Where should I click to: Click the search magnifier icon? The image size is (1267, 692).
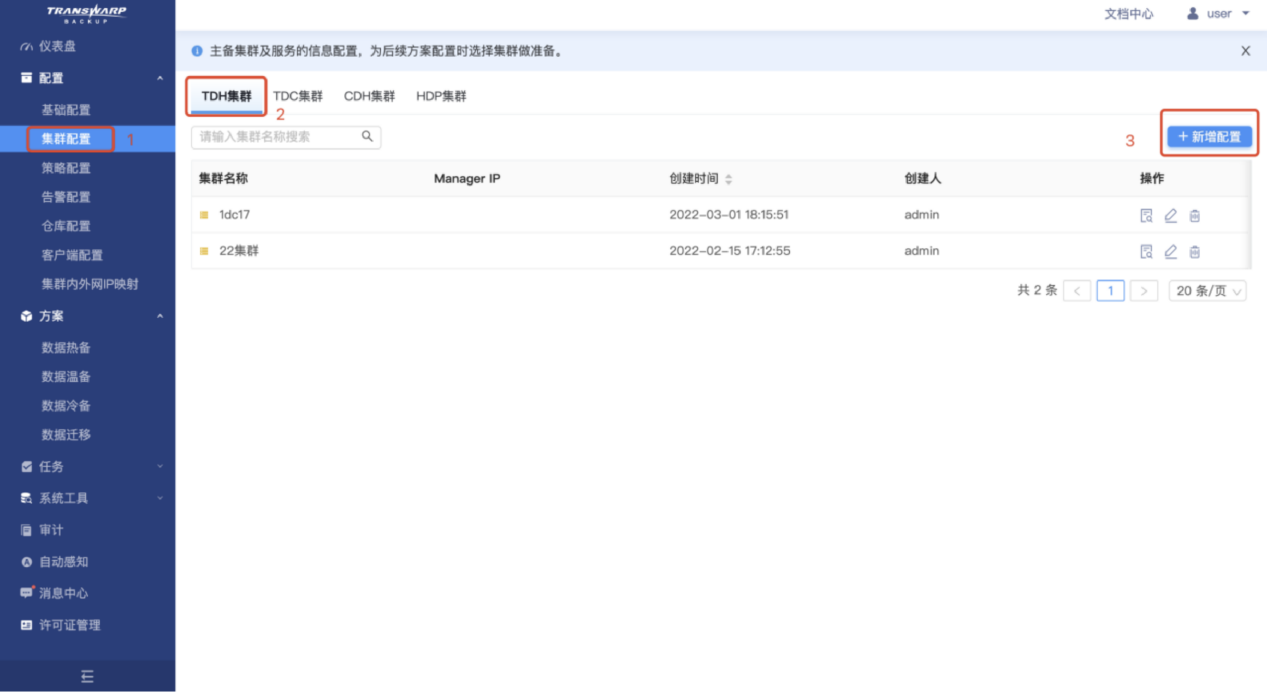(367, 137)
